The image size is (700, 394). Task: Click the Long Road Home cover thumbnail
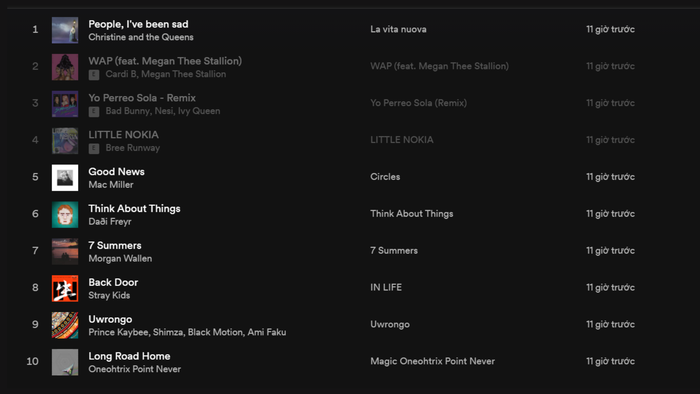[x=65, y=362]
